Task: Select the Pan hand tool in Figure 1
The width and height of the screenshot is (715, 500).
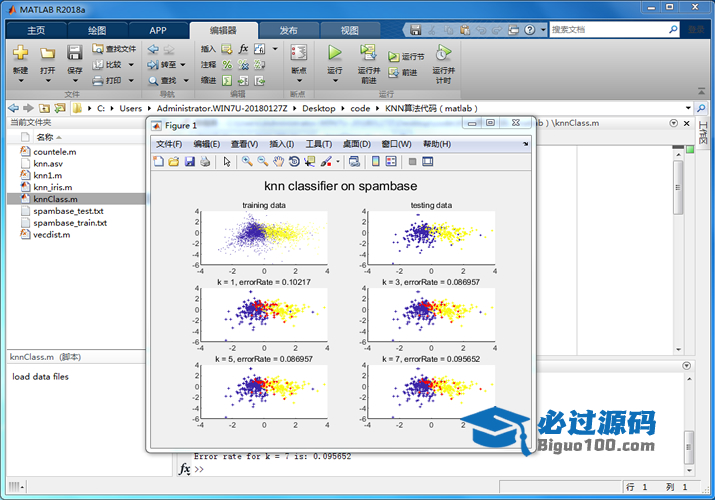Action: pos(278,161)
